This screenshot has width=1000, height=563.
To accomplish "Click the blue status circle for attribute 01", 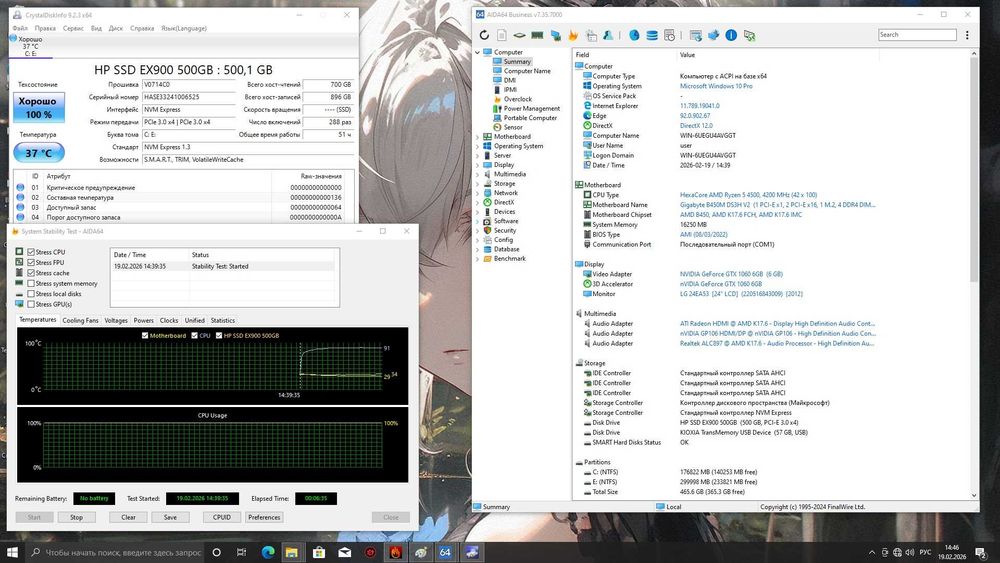I will (20, 187).
